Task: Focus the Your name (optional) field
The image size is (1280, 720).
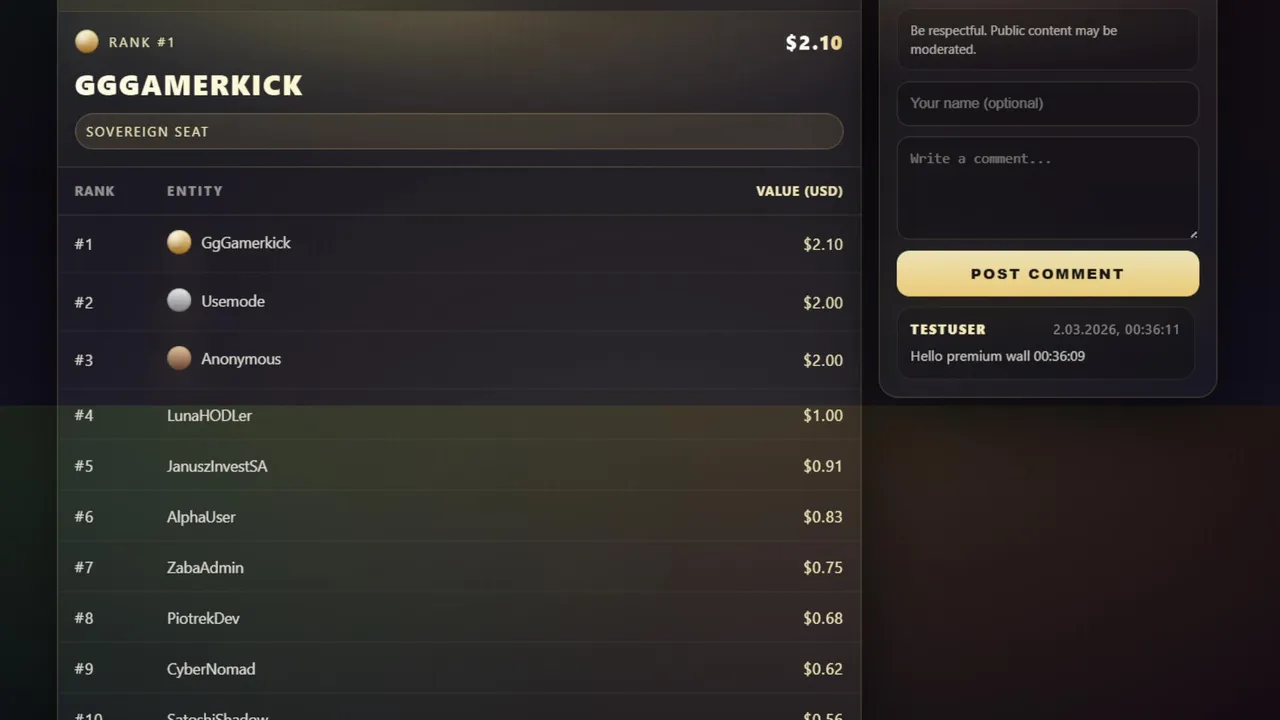Action: point(1047,103)
